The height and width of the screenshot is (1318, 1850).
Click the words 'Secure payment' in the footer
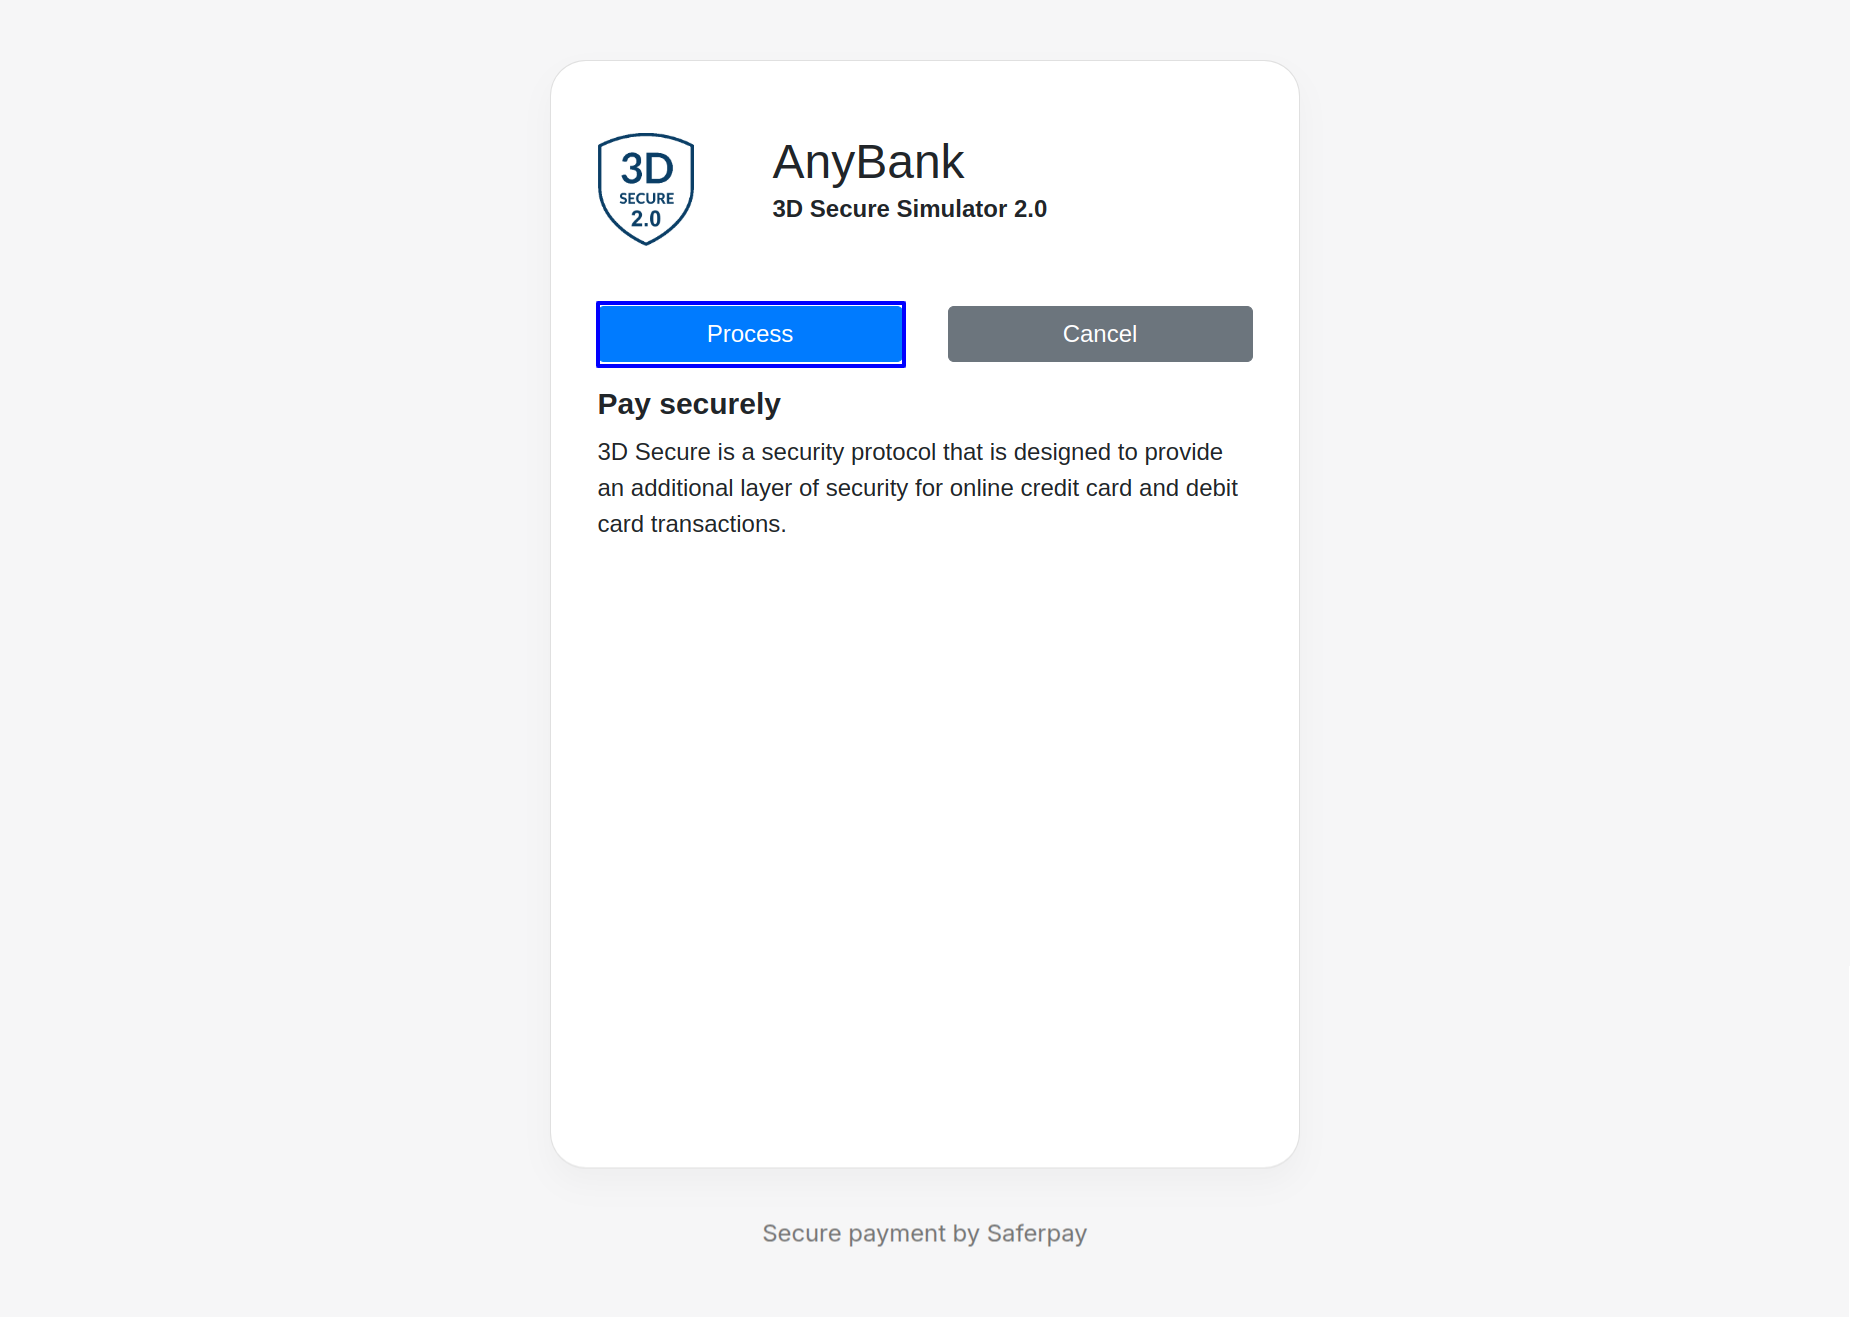pos(854,1233)
